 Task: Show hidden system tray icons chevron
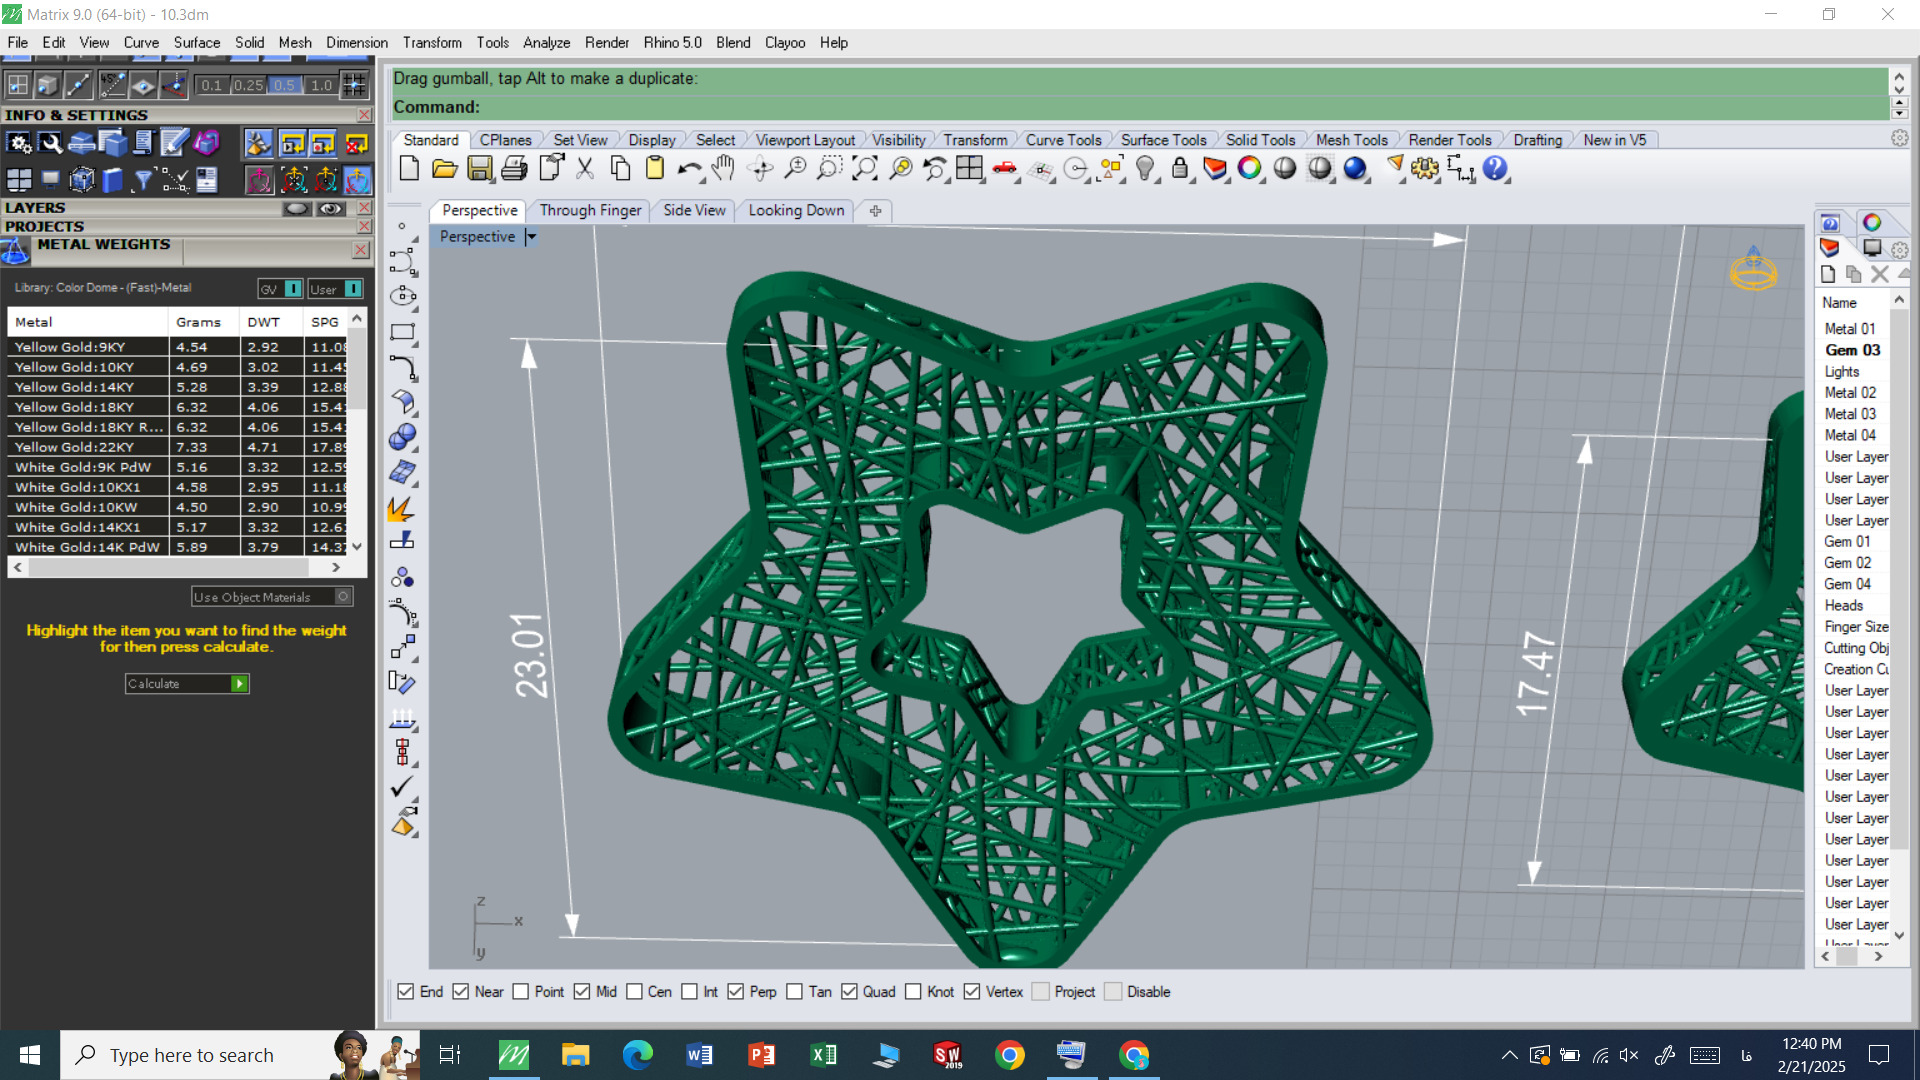1510,1055
